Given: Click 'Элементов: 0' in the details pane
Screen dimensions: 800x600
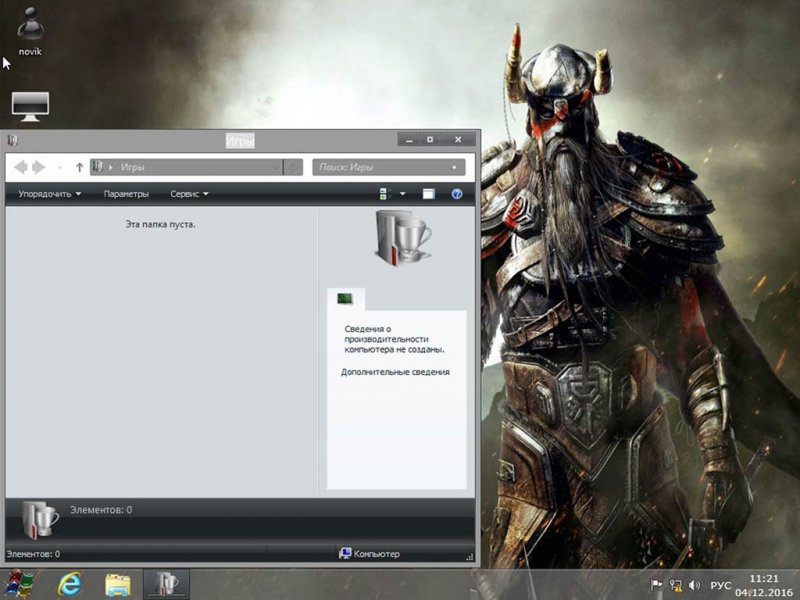Looking at the screenshot, I should 101,510.
